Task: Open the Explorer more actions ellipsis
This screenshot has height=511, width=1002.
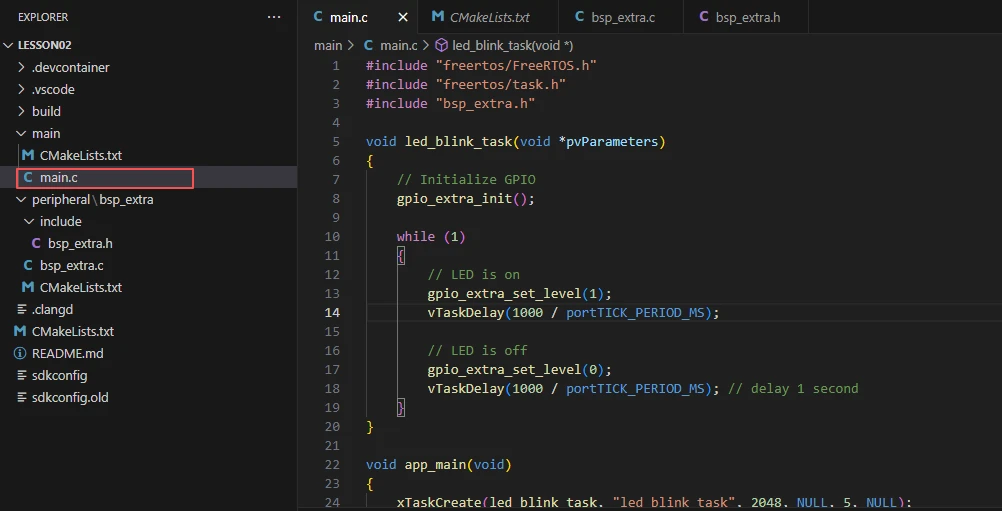Action: 274,17
